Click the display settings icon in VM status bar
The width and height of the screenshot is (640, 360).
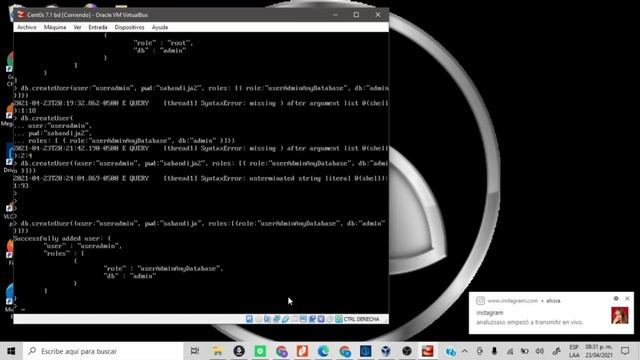(x=303, y=319)
